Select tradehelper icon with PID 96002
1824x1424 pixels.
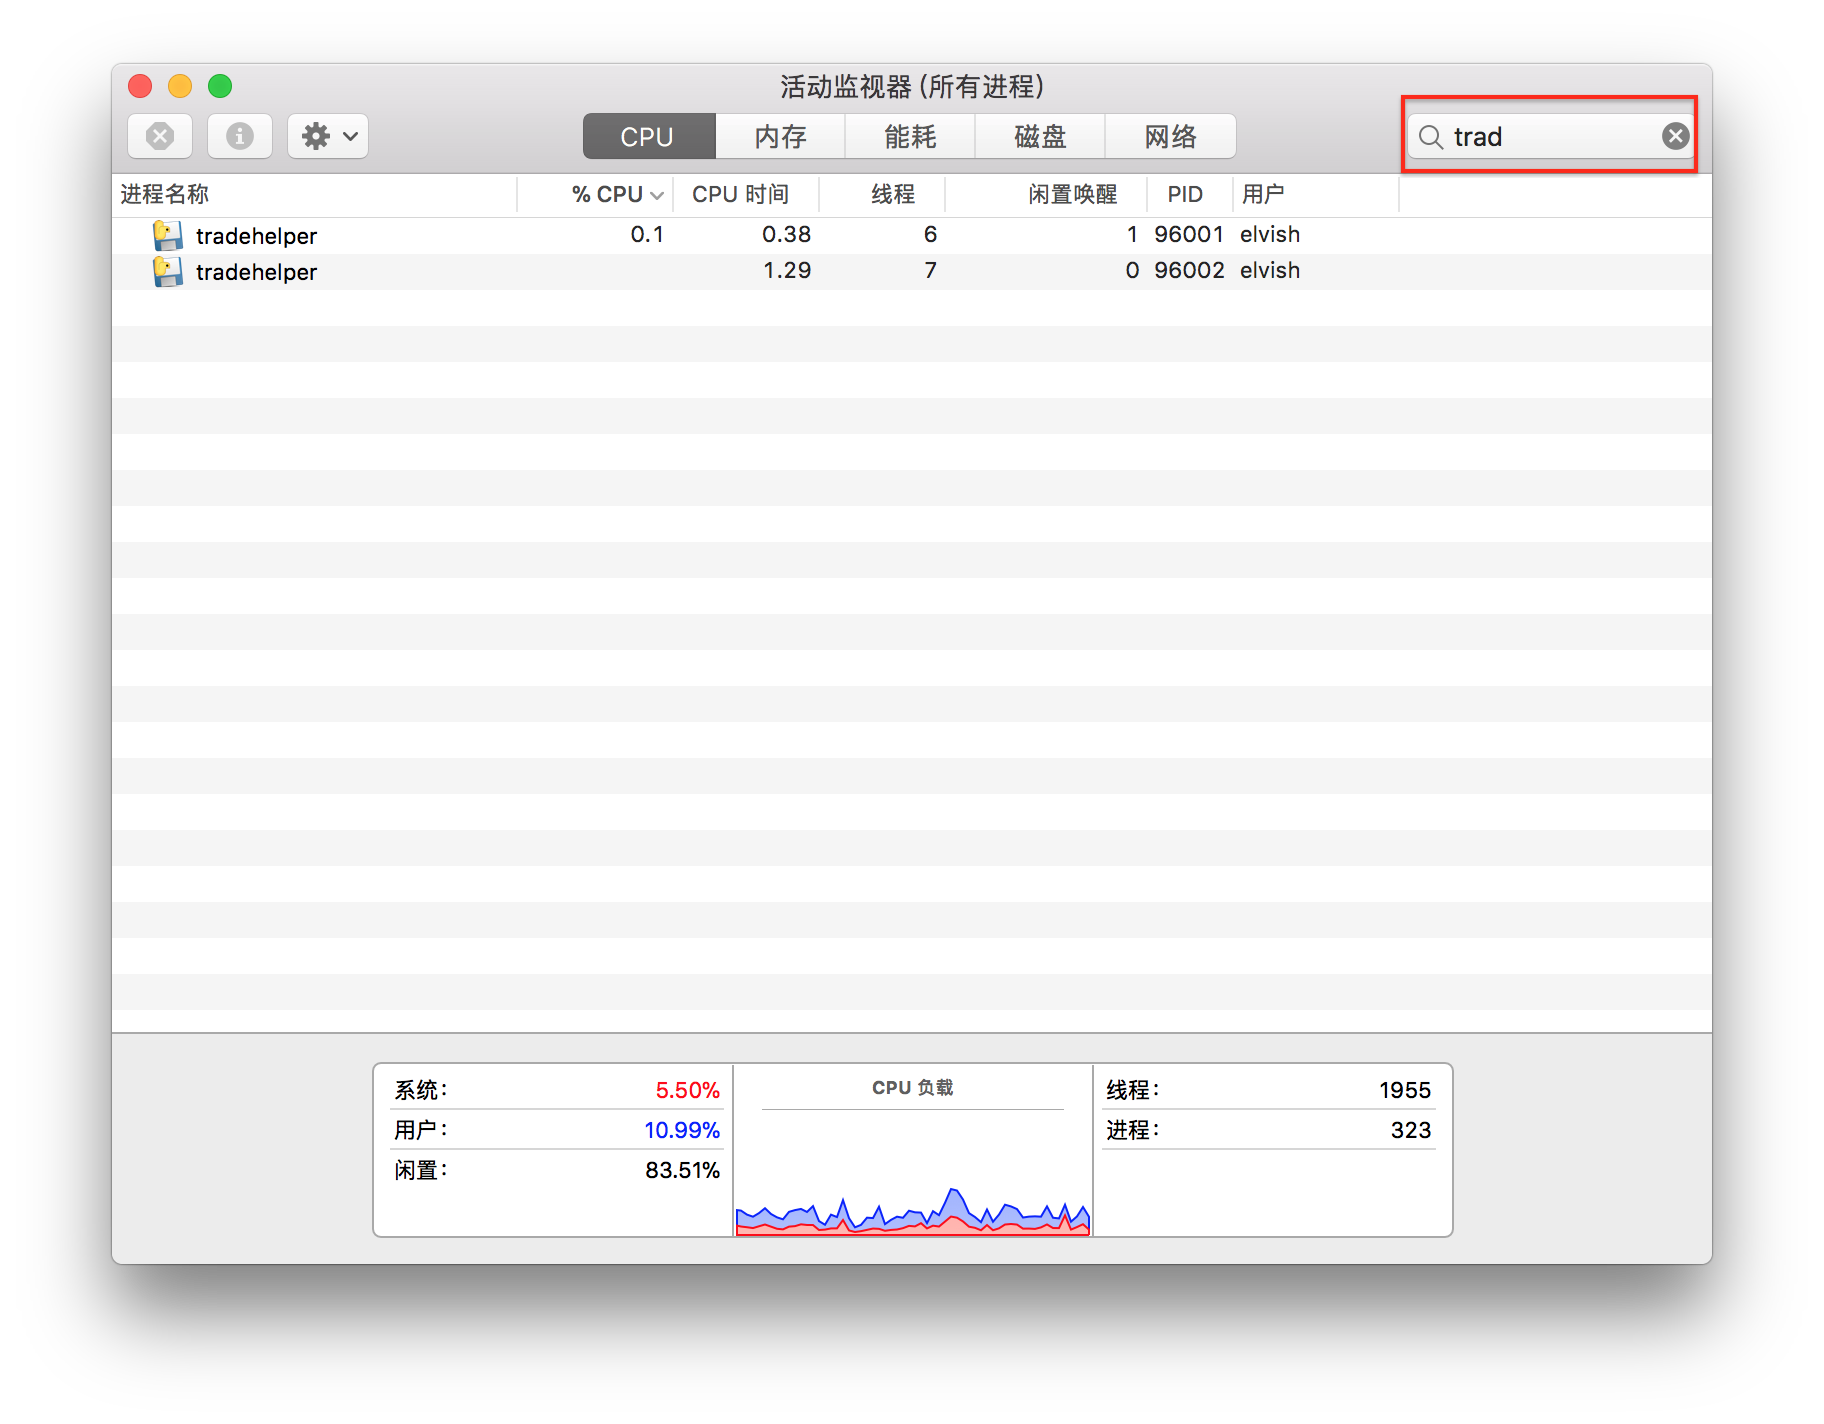point(168,272)
